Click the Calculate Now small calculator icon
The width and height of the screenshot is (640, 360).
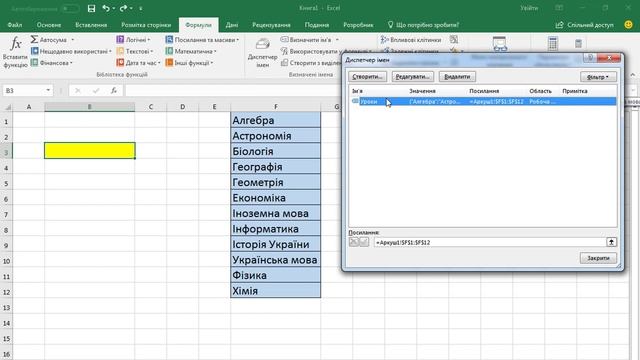coord(578,43)
